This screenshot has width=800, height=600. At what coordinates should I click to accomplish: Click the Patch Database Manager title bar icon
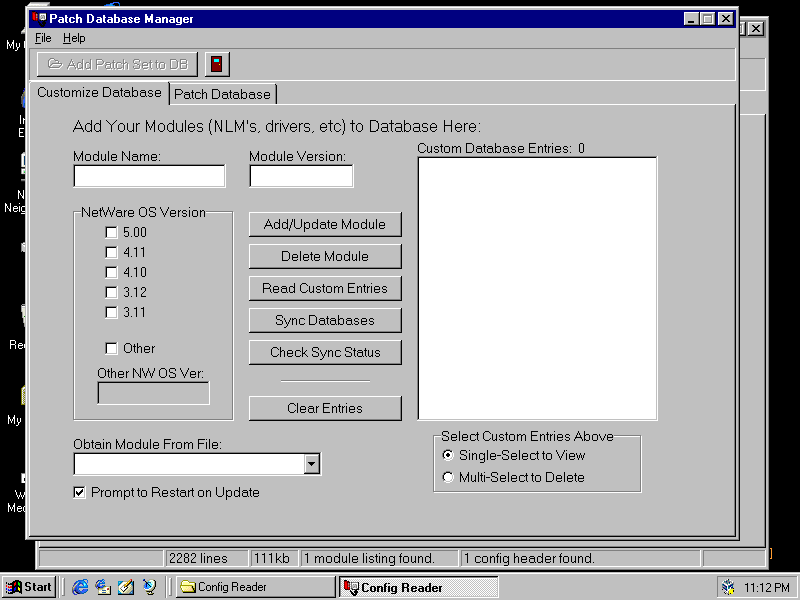click(39, 19)
